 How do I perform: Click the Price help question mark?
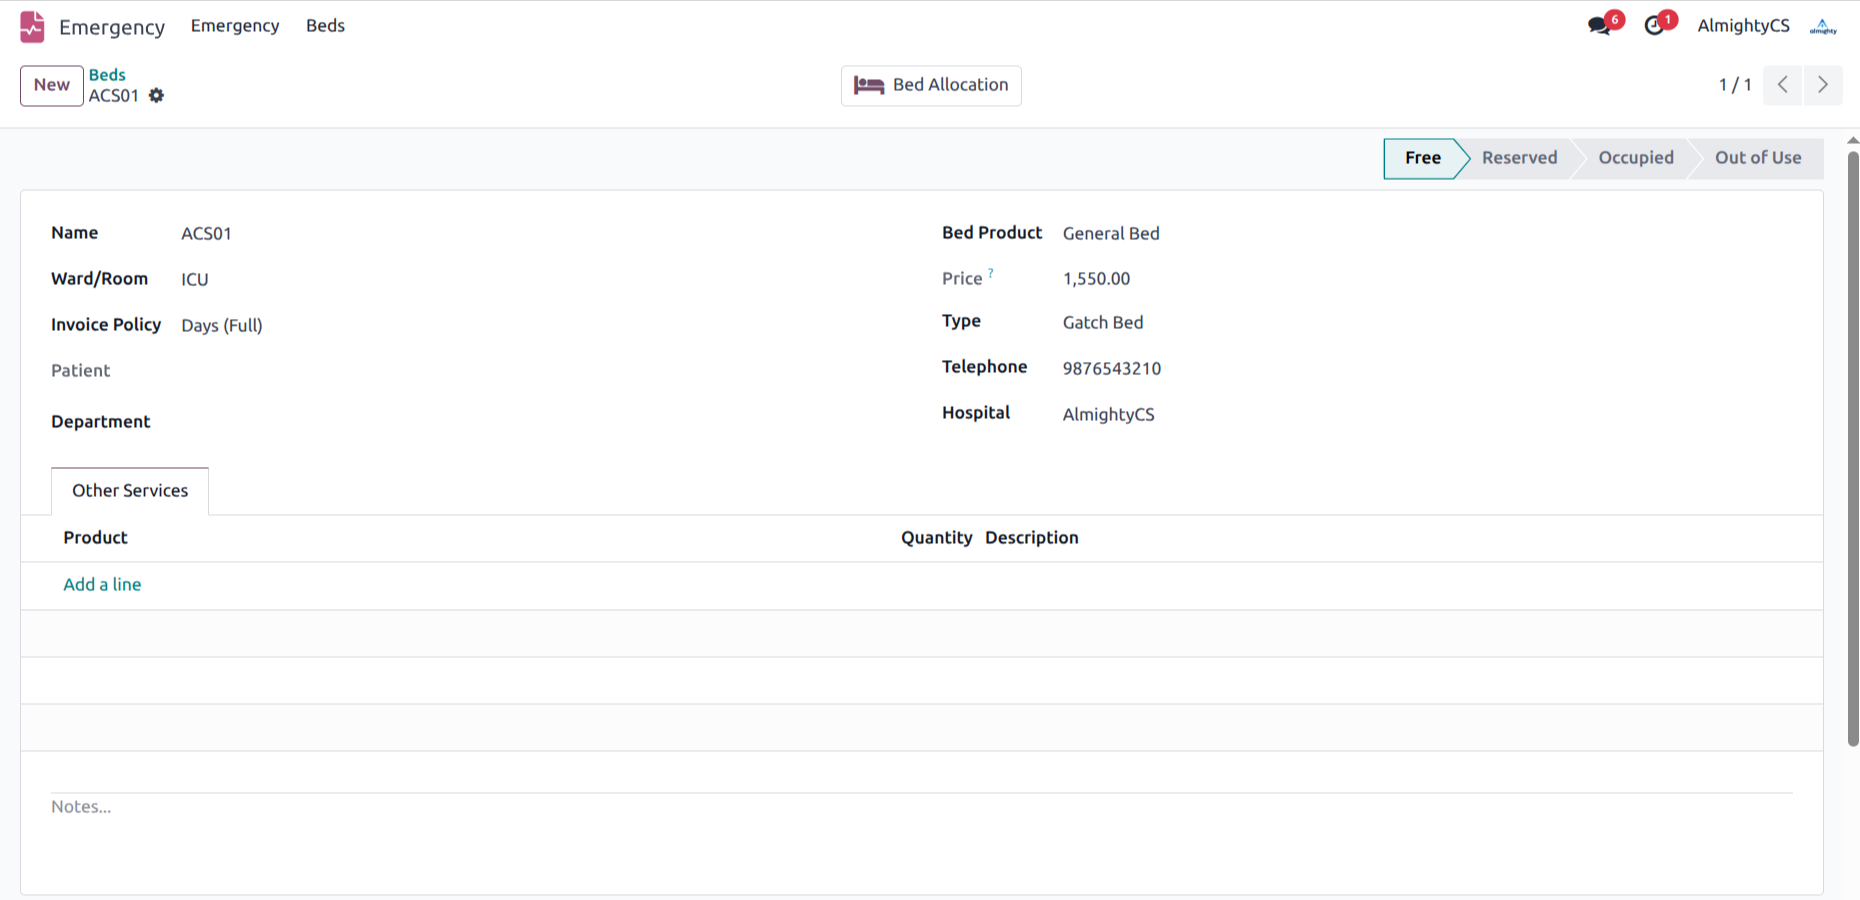tap(991, 273)
